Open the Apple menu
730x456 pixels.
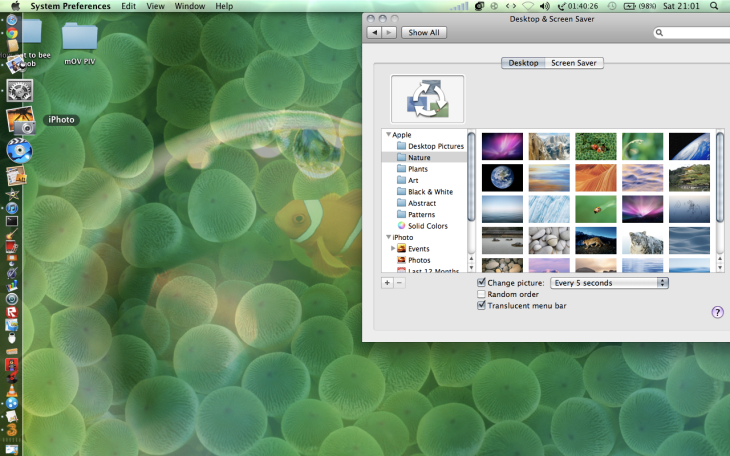point(15,6)
